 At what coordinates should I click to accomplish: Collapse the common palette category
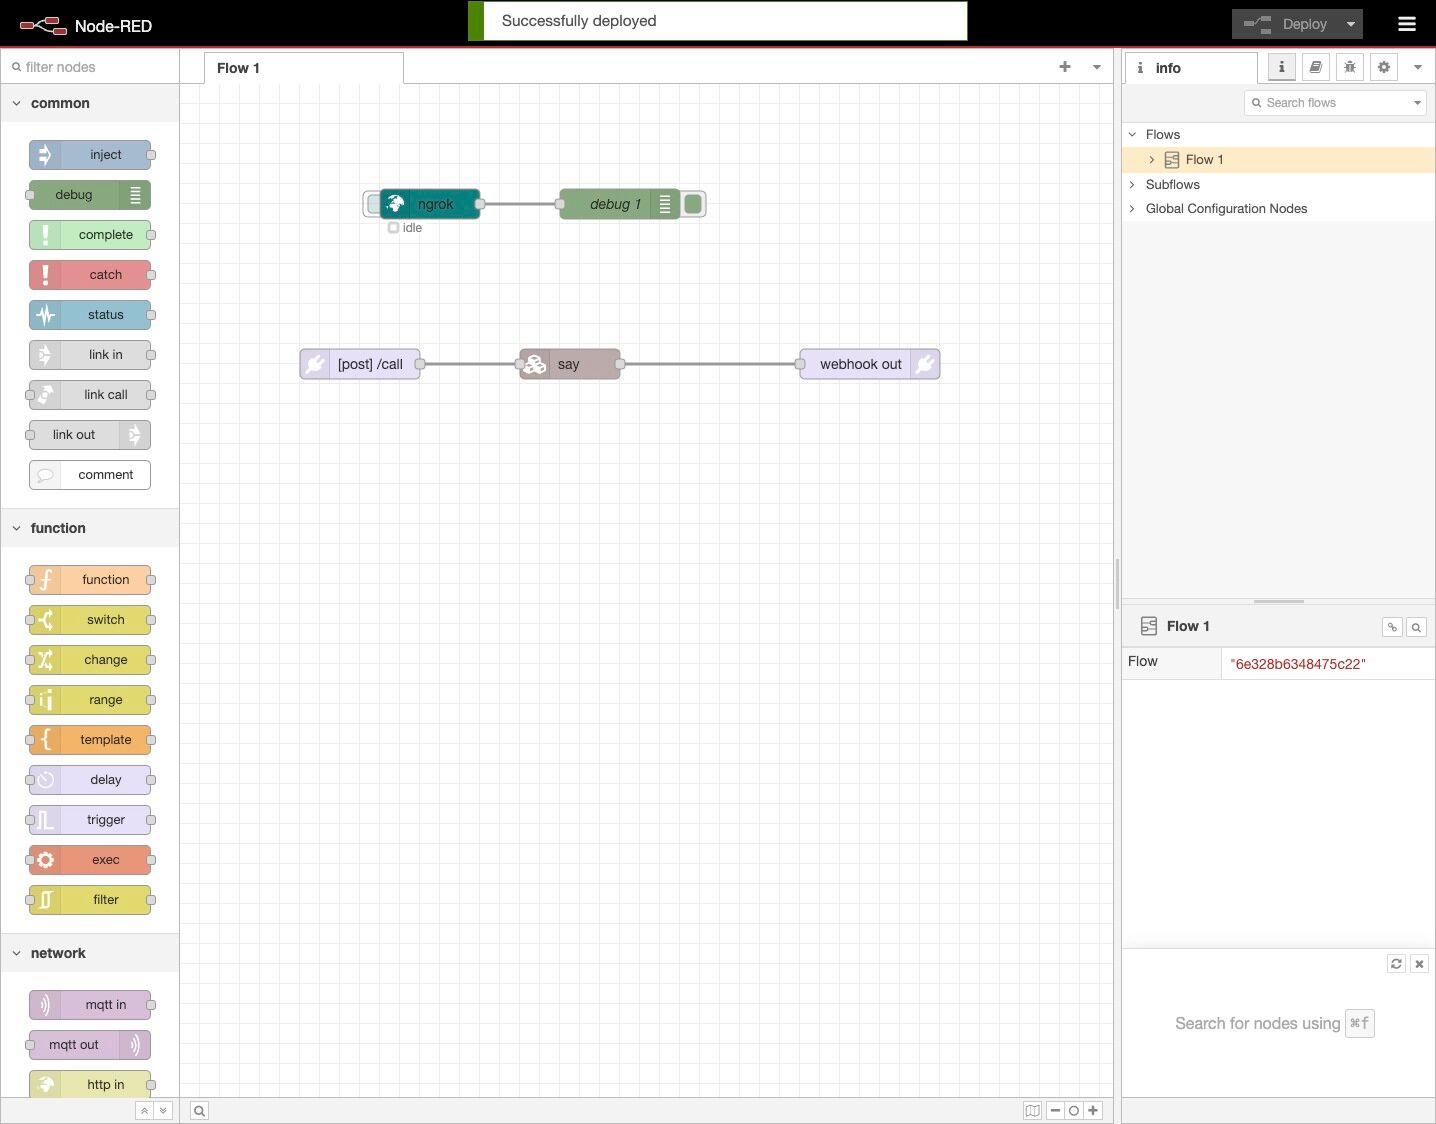pos(16,103)
